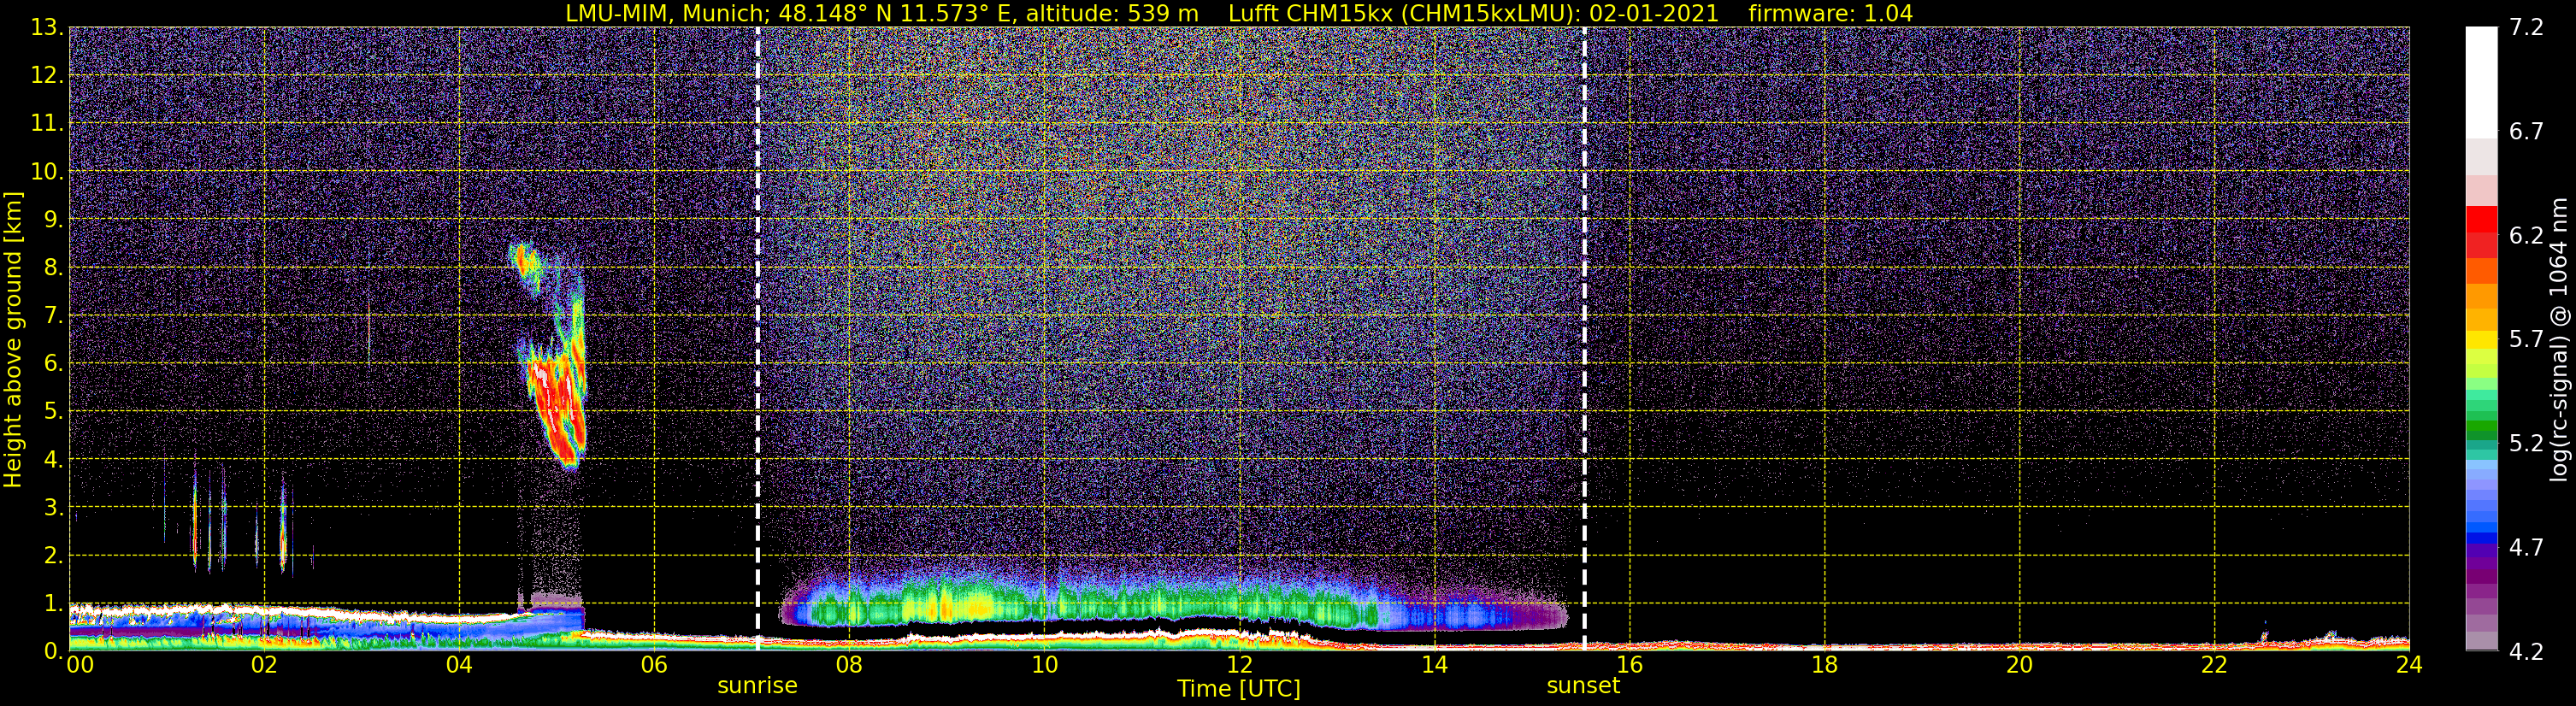2576x706 pixels.
Task: Select the red band in the colorbar
Action: tap(2481, 232)
